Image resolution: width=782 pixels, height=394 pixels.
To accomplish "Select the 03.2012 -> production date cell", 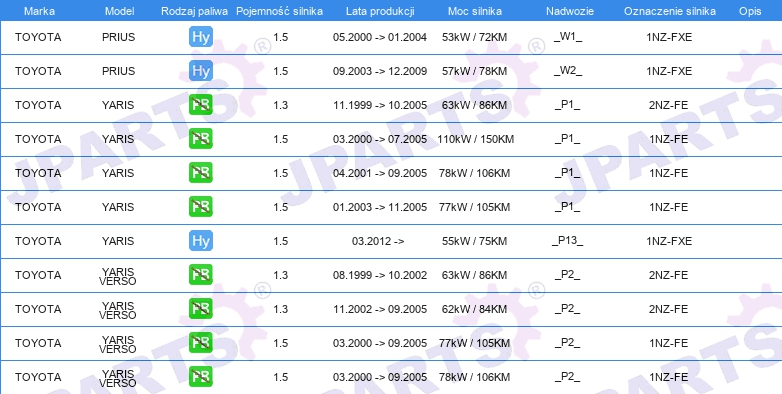I will (x=378, y=241).
